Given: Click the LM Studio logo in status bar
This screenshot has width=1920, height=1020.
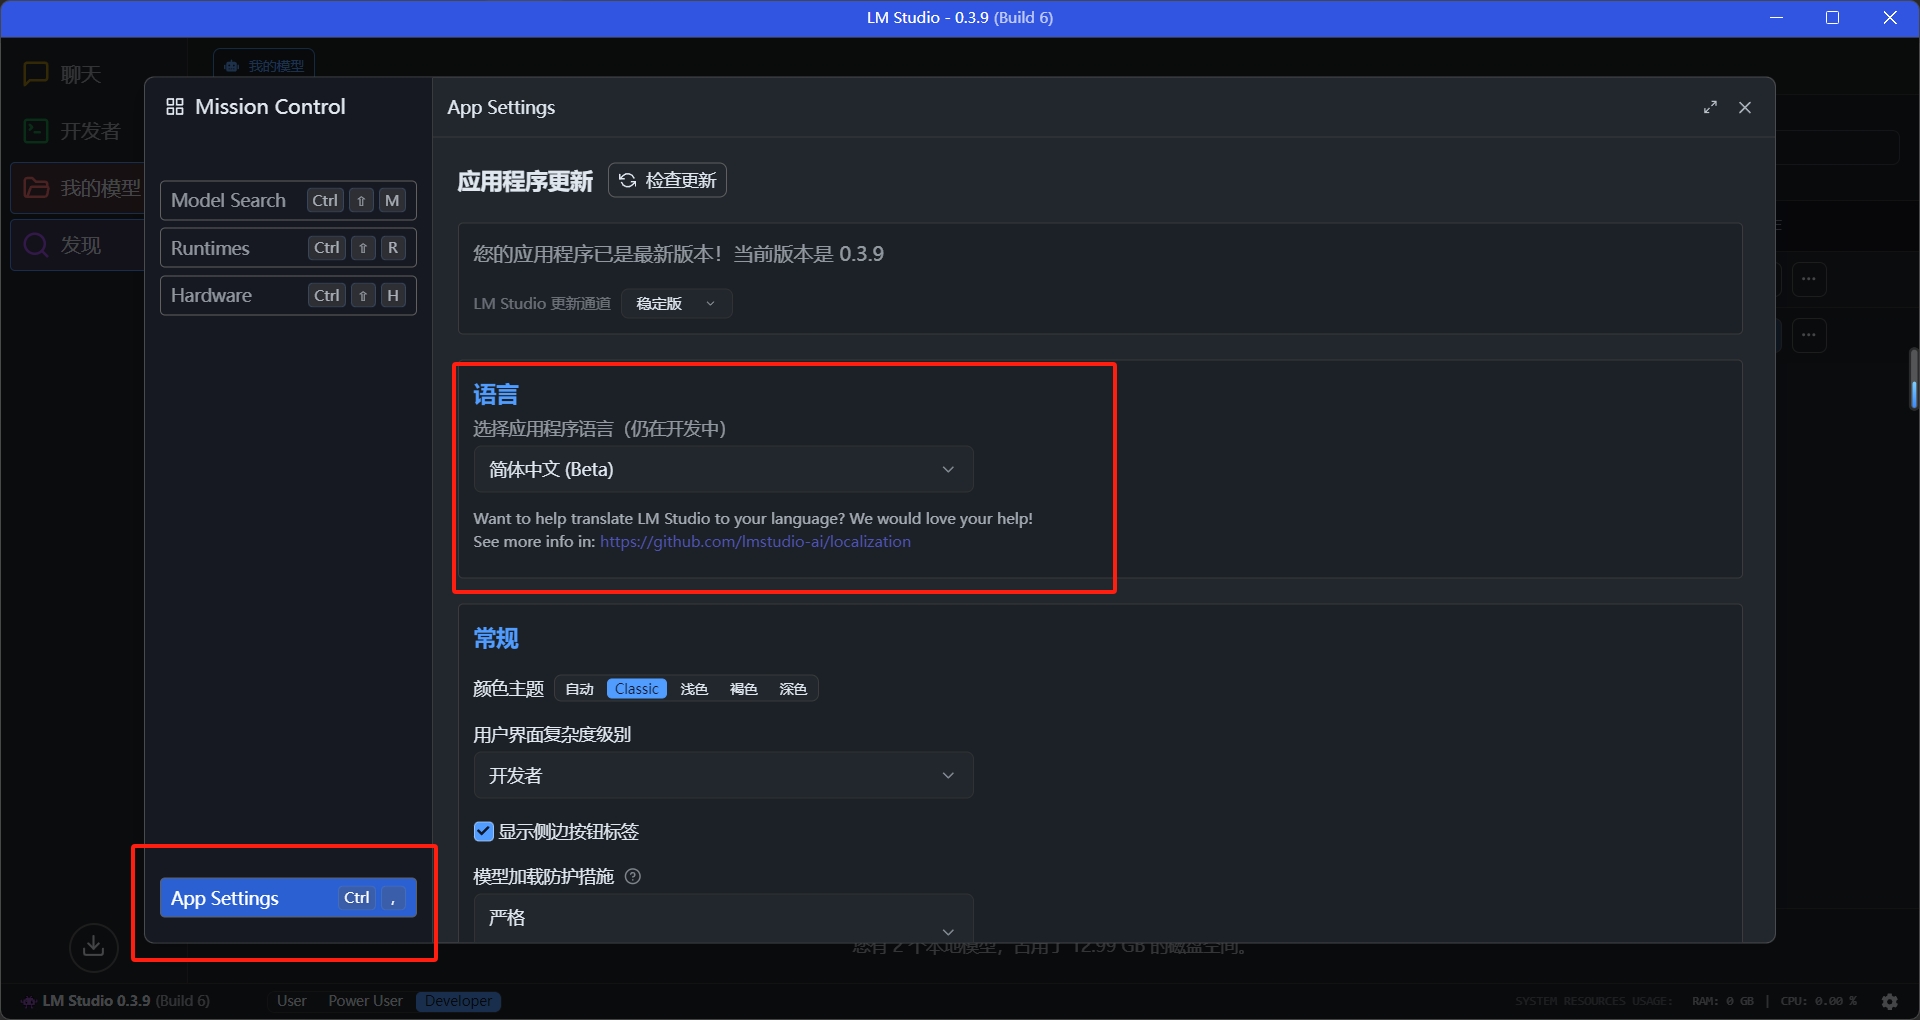Looking at the screenshot, I should pos(29,1001).
